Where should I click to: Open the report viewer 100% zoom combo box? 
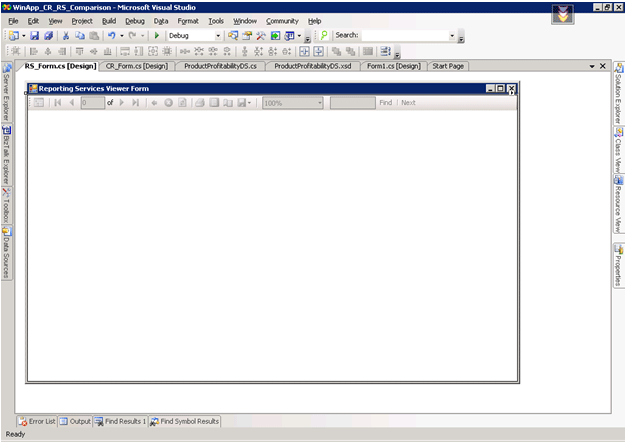[292, 103]
